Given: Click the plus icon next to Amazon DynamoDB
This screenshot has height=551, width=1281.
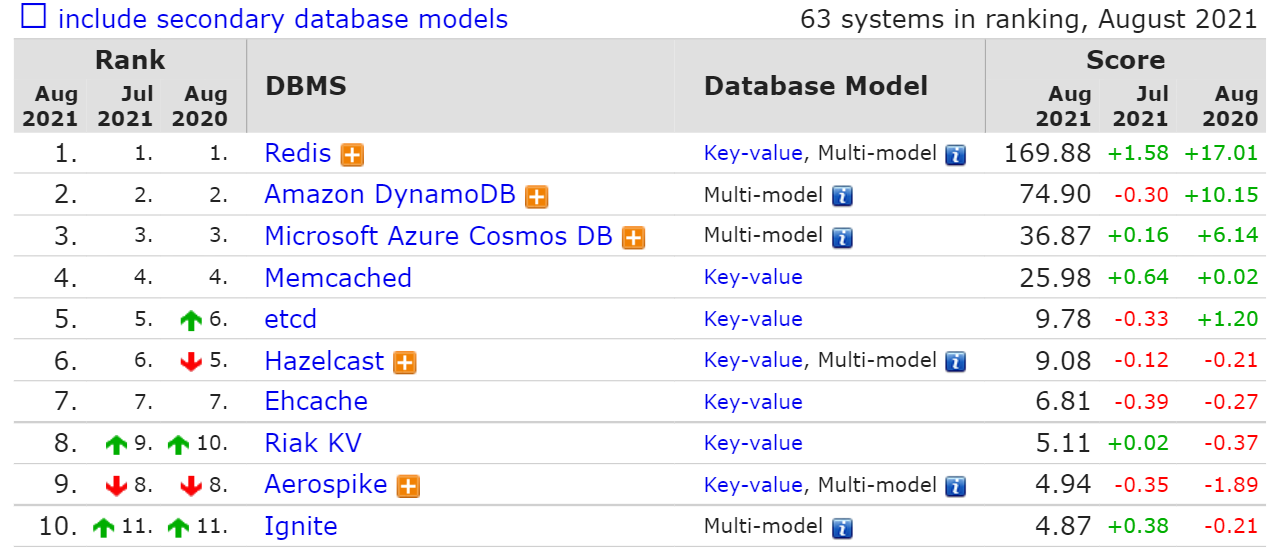Looking at the screenshot, I should pyautogui.click(x=537, y=196).
